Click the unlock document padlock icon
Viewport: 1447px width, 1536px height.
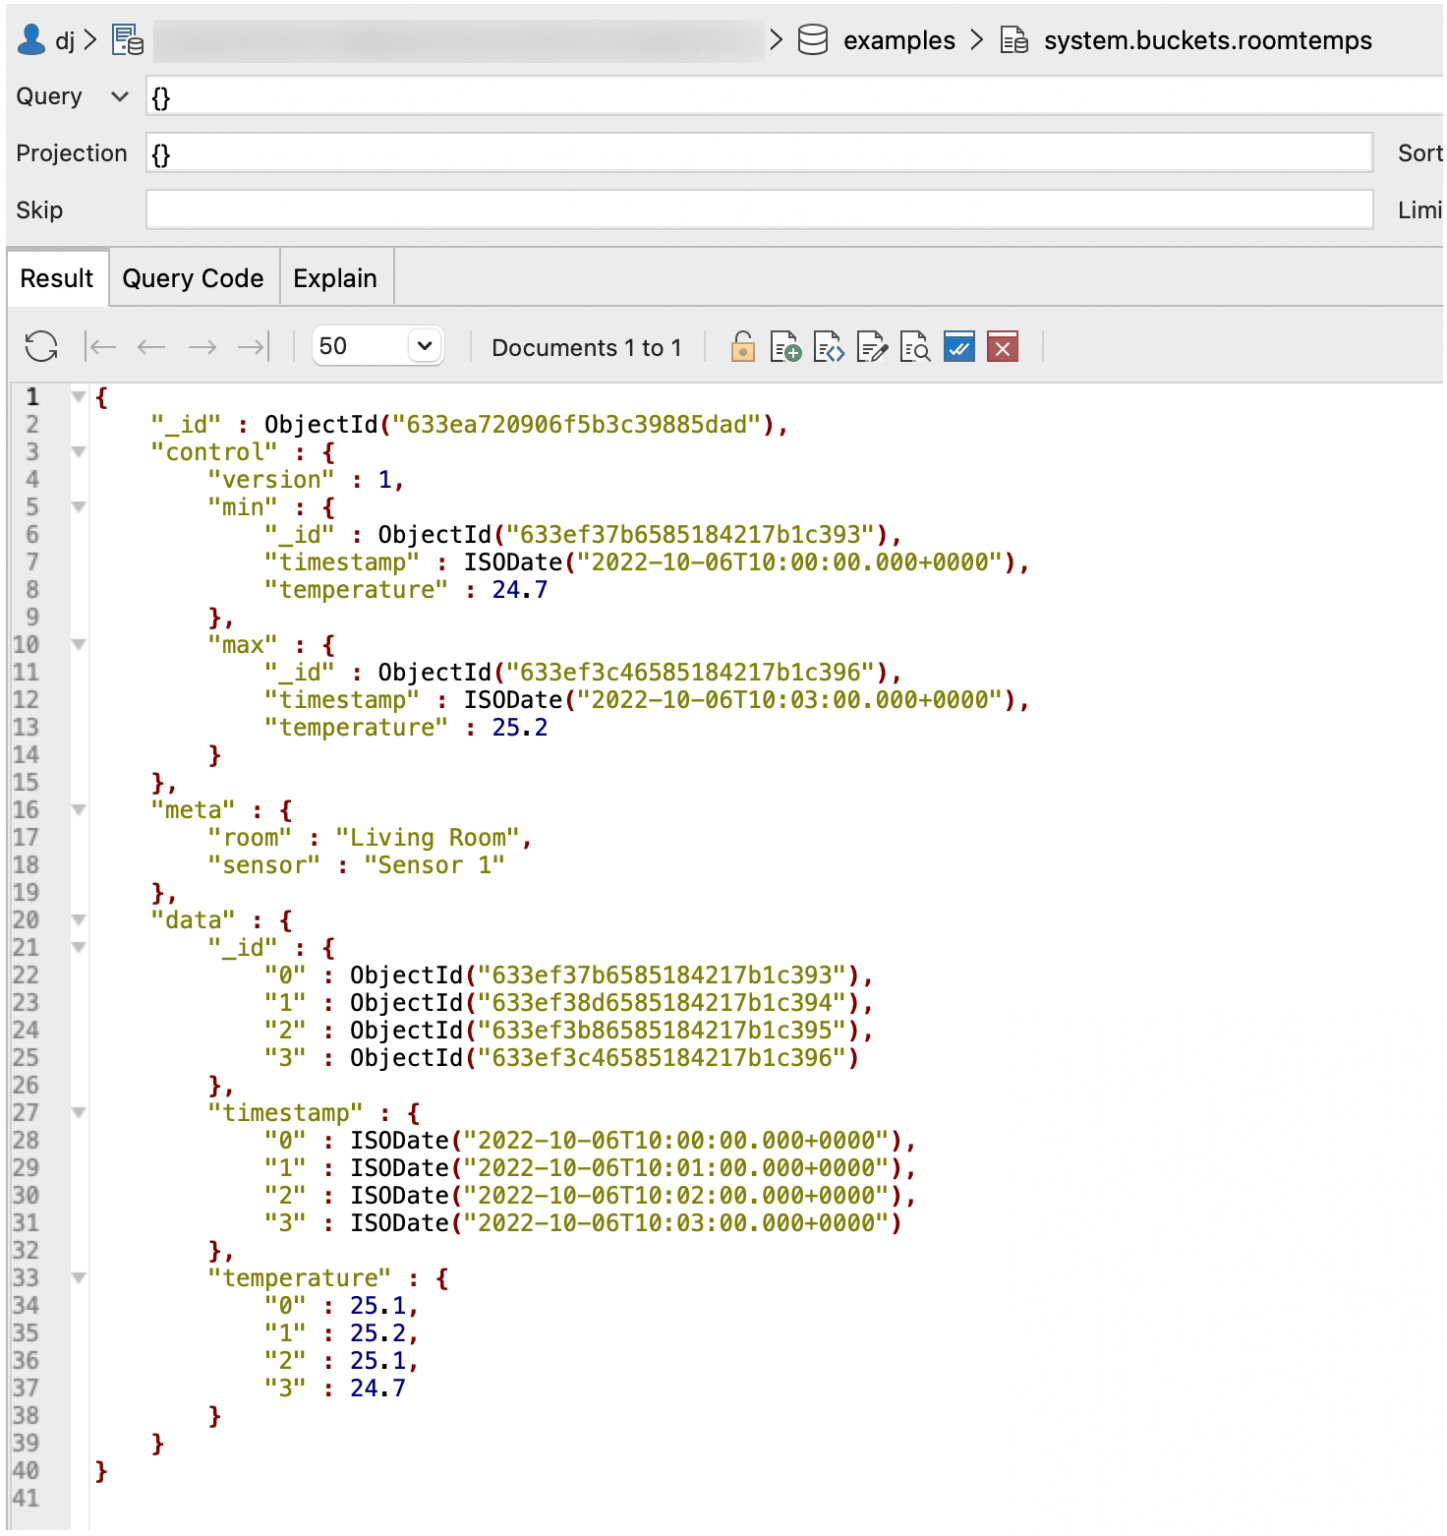click(742, 347)
